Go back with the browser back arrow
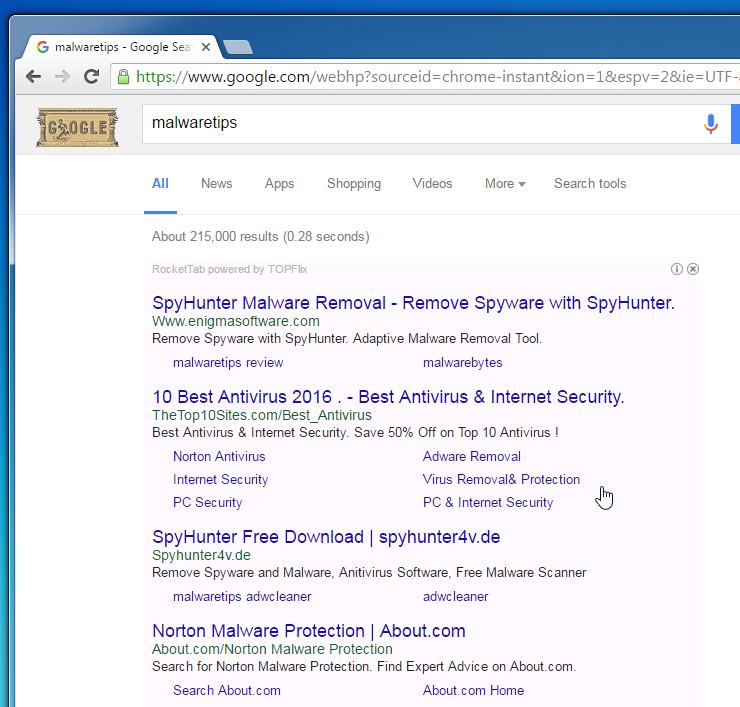This screenshot has height=707, width=740. (34, 76)
